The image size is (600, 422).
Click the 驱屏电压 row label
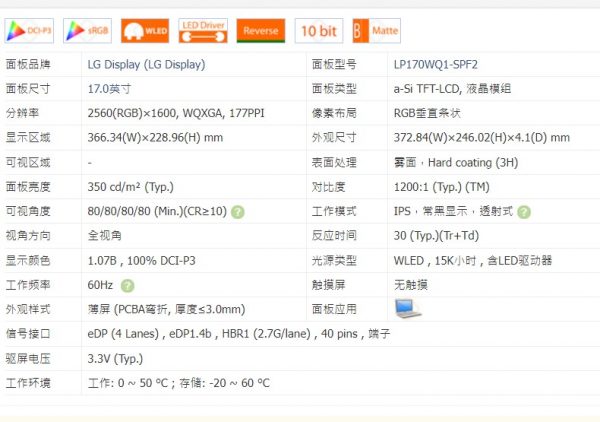[28, 359]
